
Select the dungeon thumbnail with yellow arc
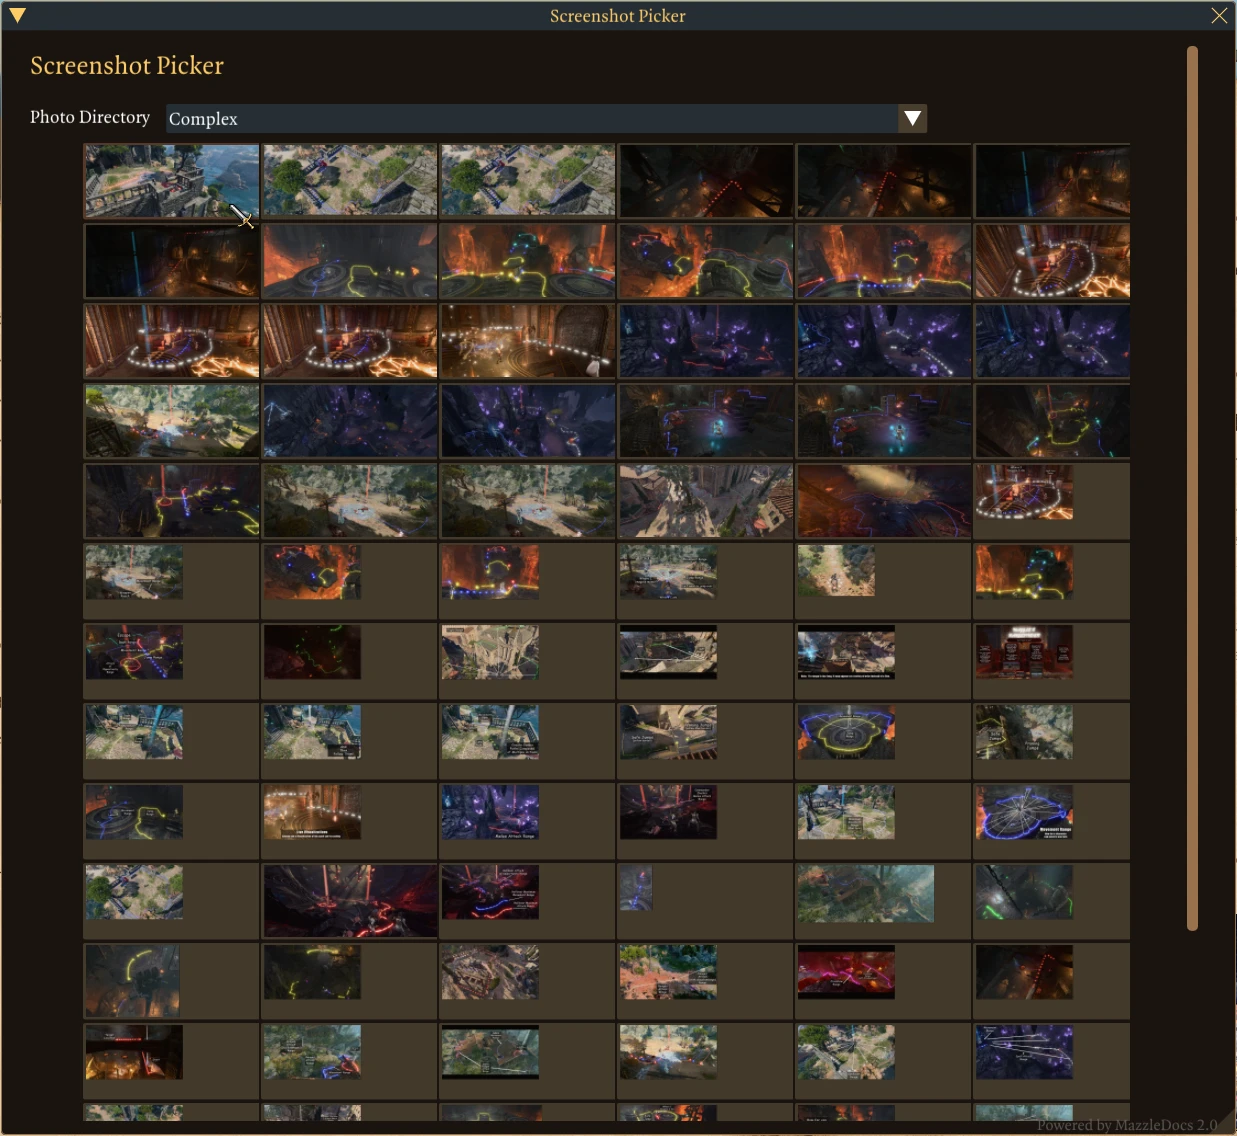tap(133, 981)
